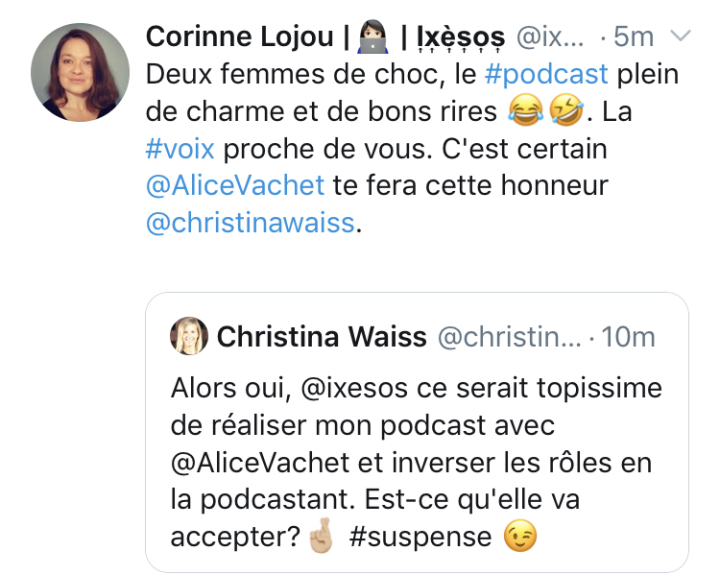Click the truncated @christin... handle

(509, 337)
